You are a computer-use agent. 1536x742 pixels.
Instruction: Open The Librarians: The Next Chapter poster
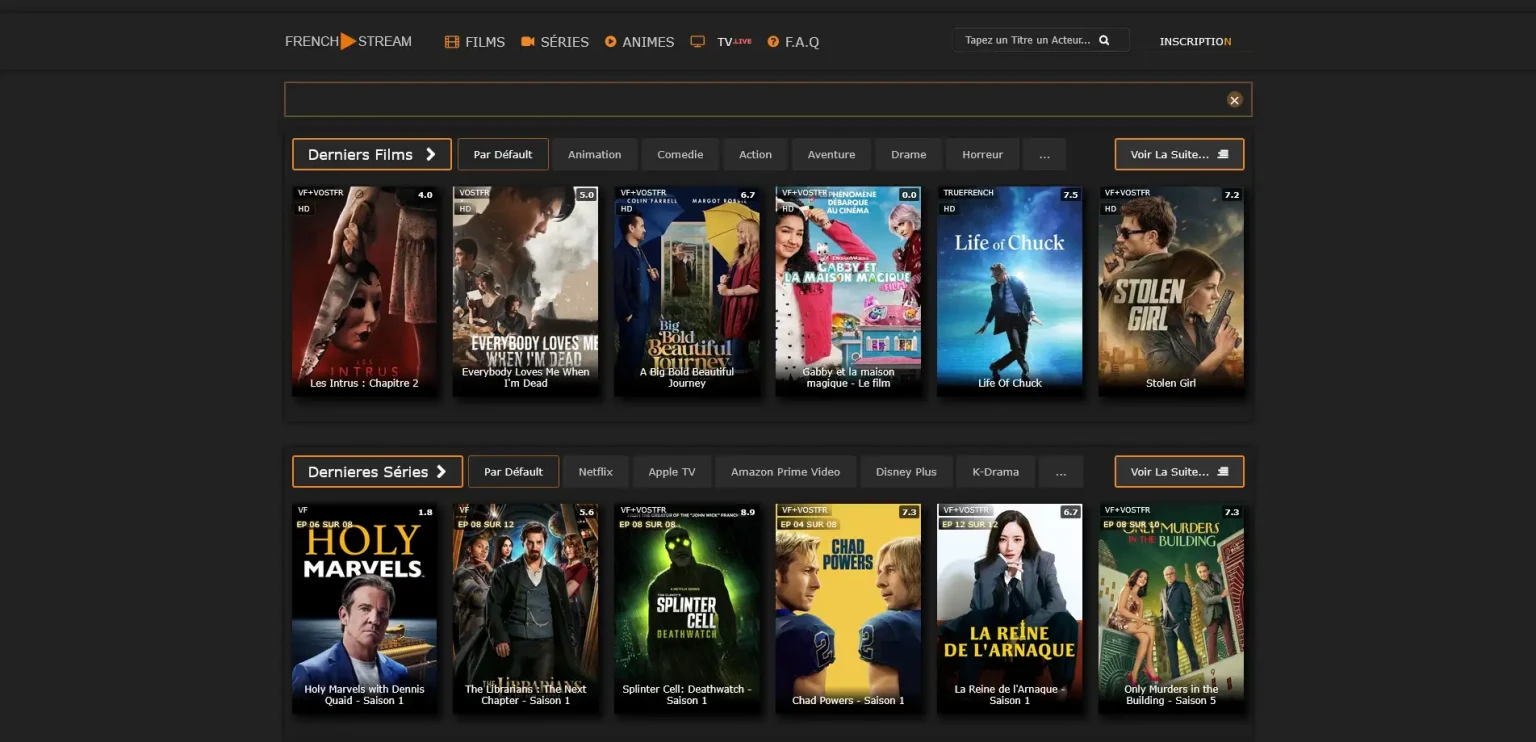tap(525, 608)
